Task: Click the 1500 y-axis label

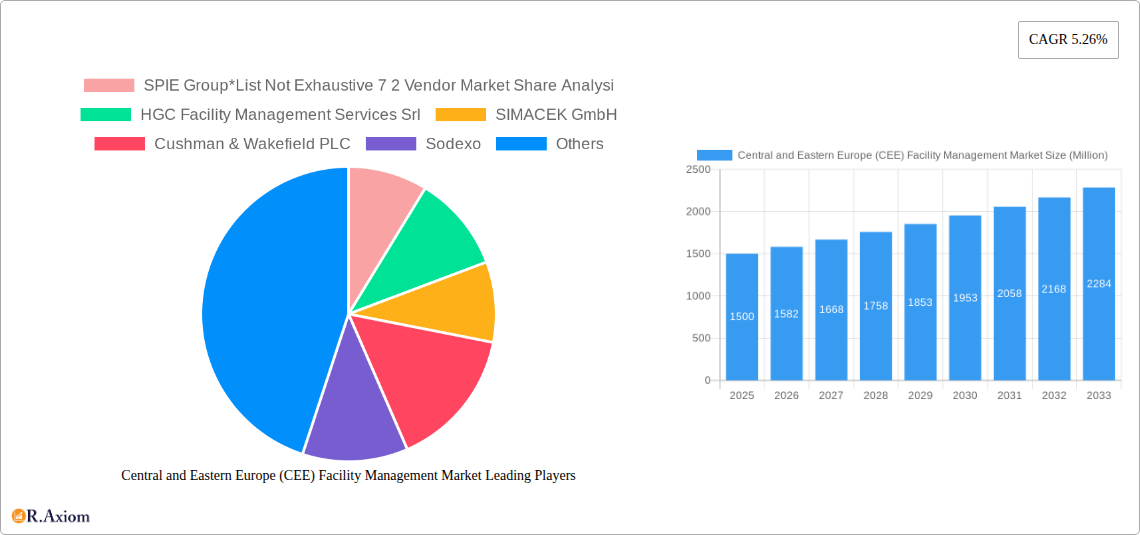Action: (x=698, y=254)
